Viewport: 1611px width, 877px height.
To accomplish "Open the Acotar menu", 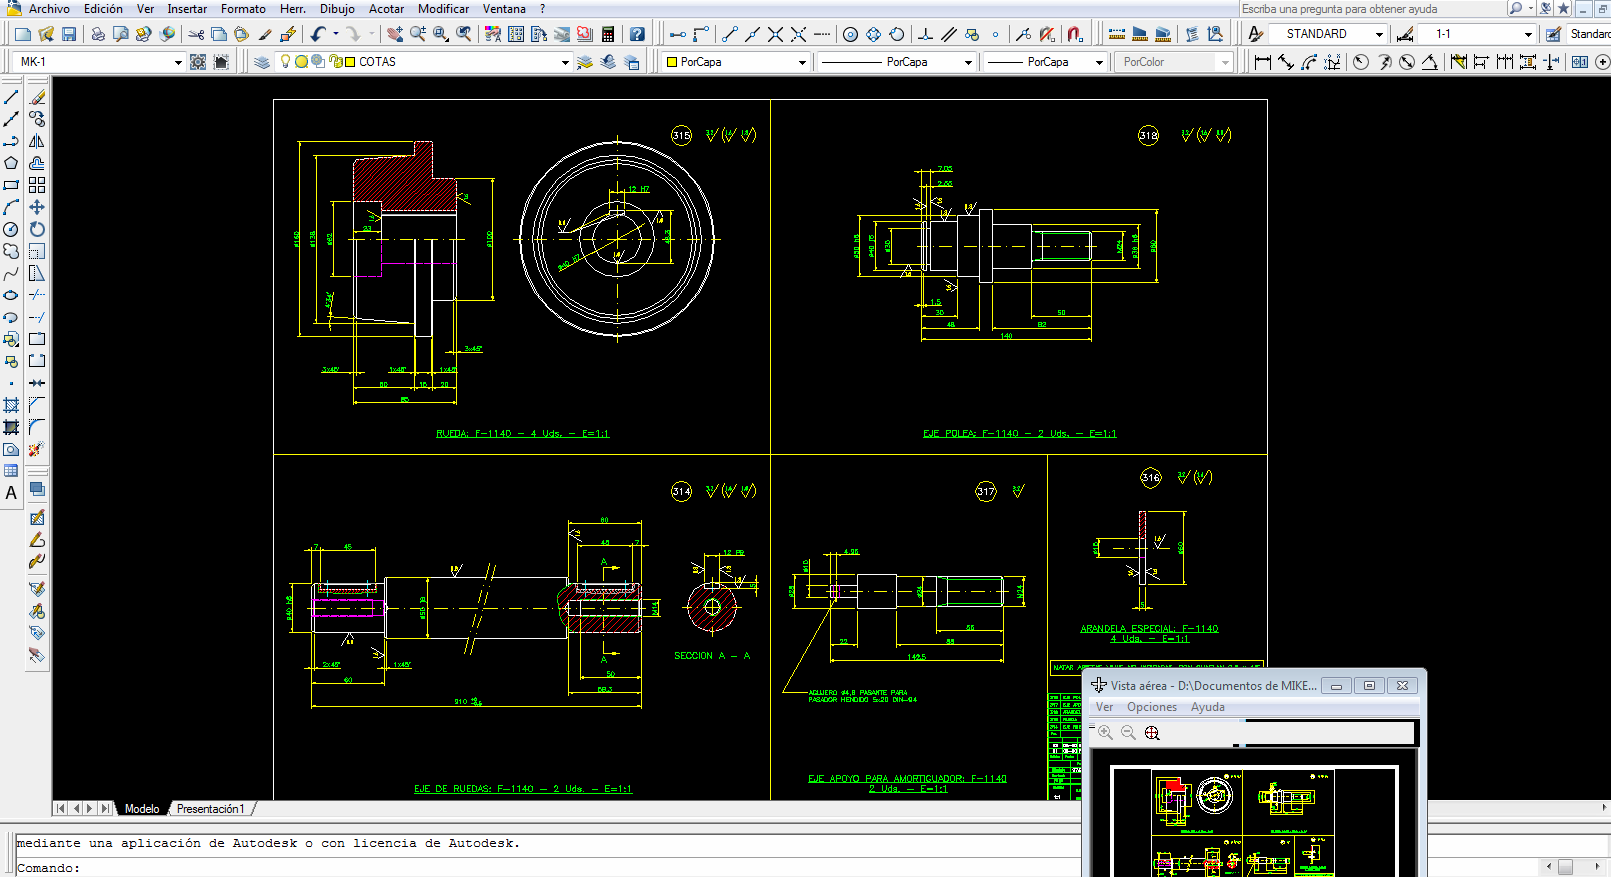I will [386, 9].
